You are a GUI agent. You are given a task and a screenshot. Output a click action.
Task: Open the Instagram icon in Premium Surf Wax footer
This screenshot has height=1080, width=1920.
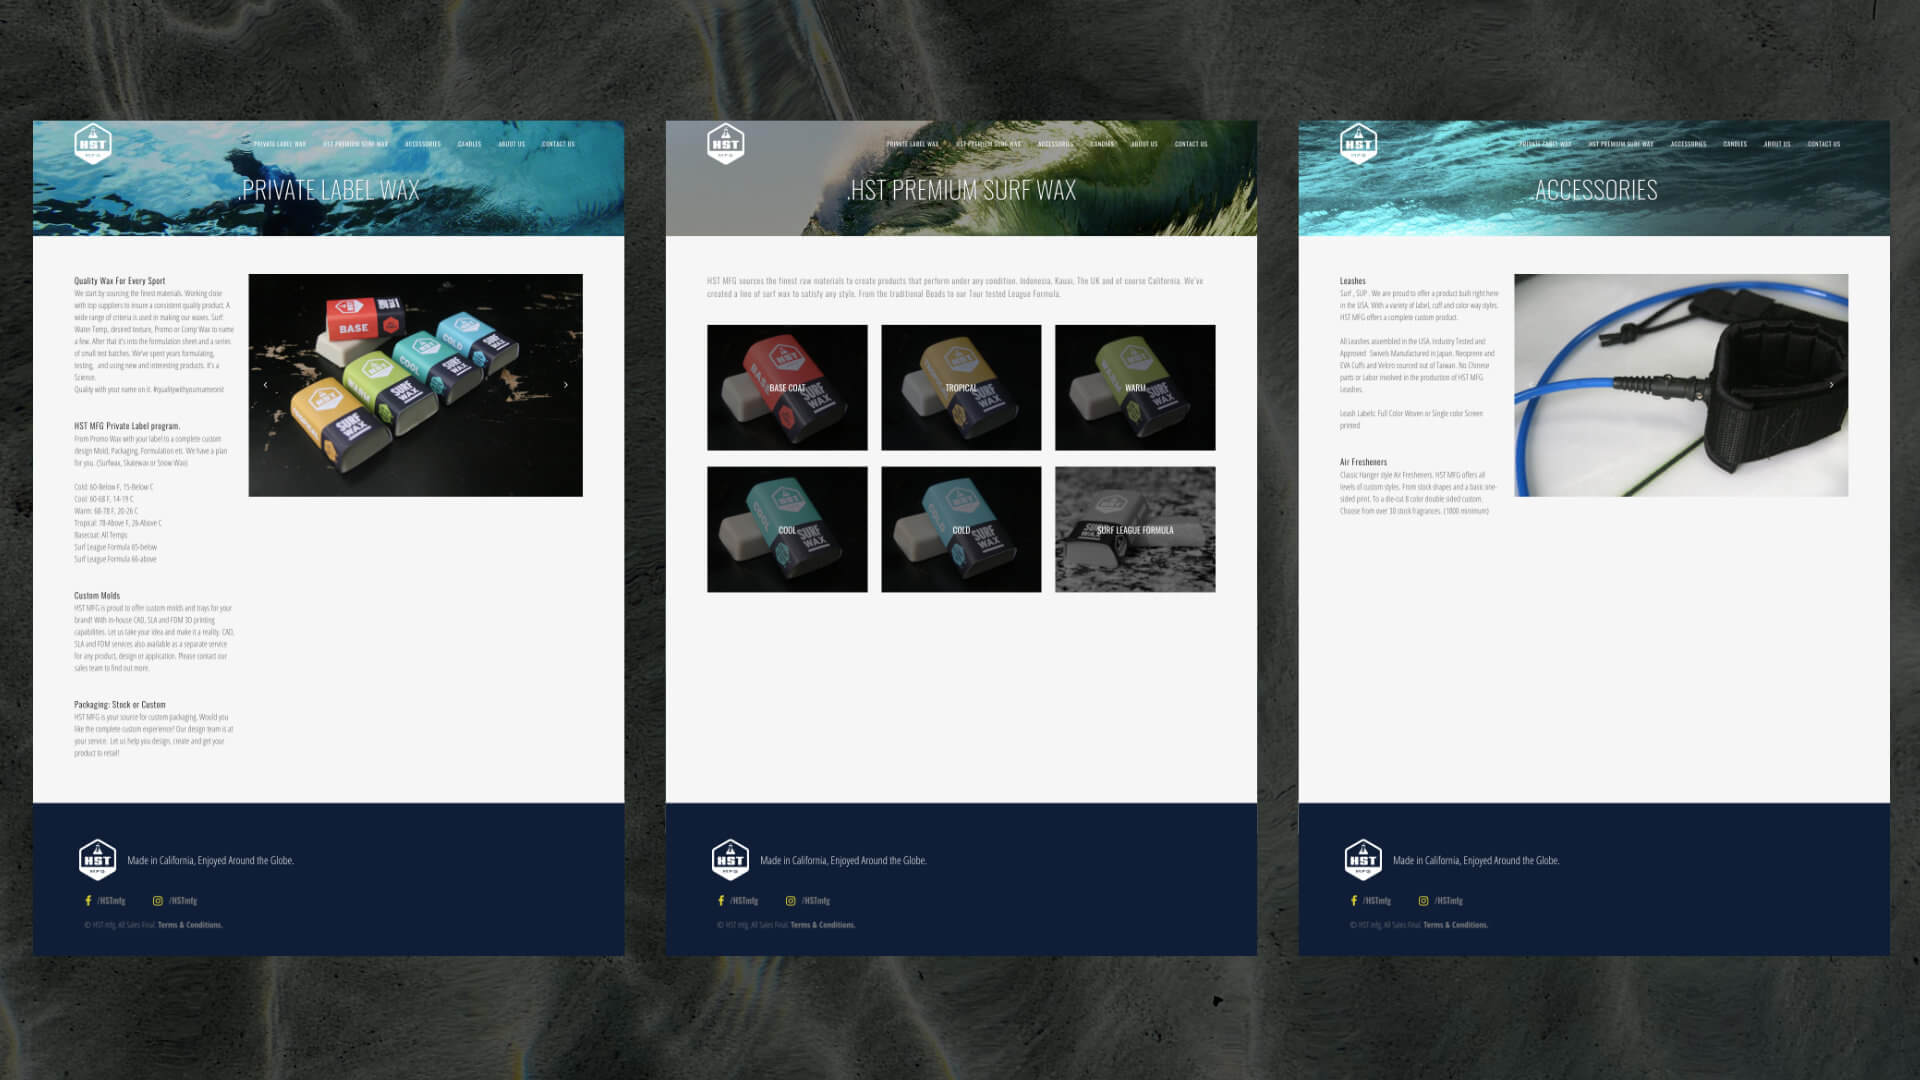click(790, 901)
